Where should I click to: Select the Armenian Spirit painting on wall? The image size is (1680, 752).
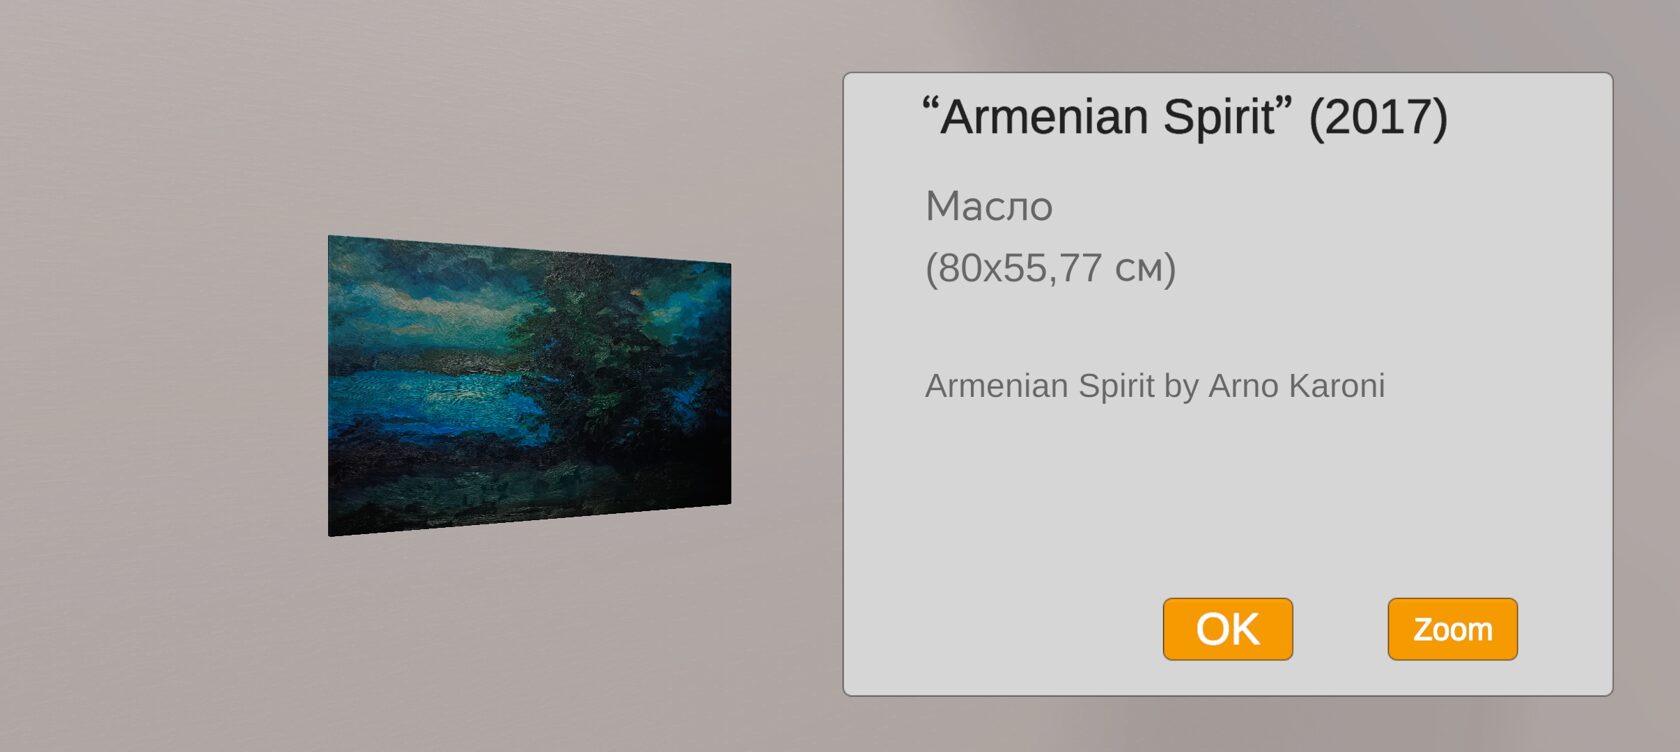point(529,386)
